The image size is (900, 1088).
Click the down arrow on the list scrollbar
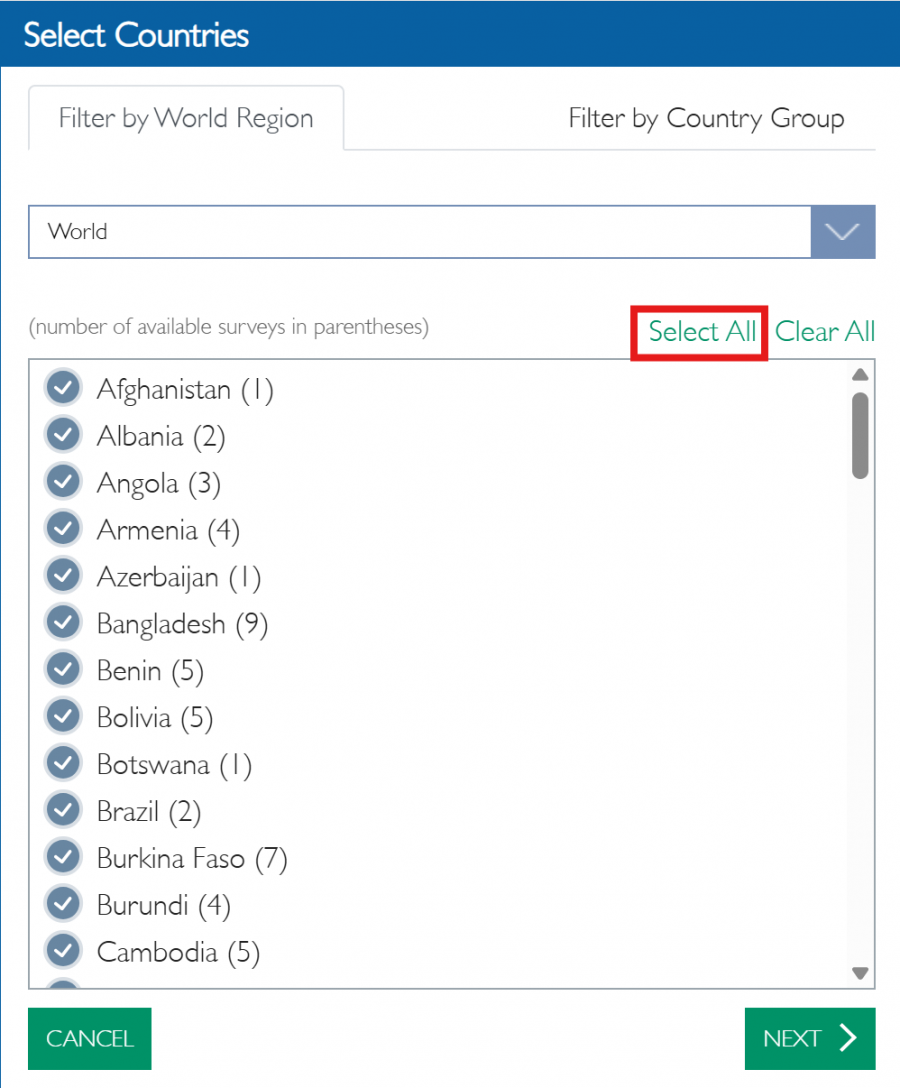pyautogui.click(x=860, y=971)
